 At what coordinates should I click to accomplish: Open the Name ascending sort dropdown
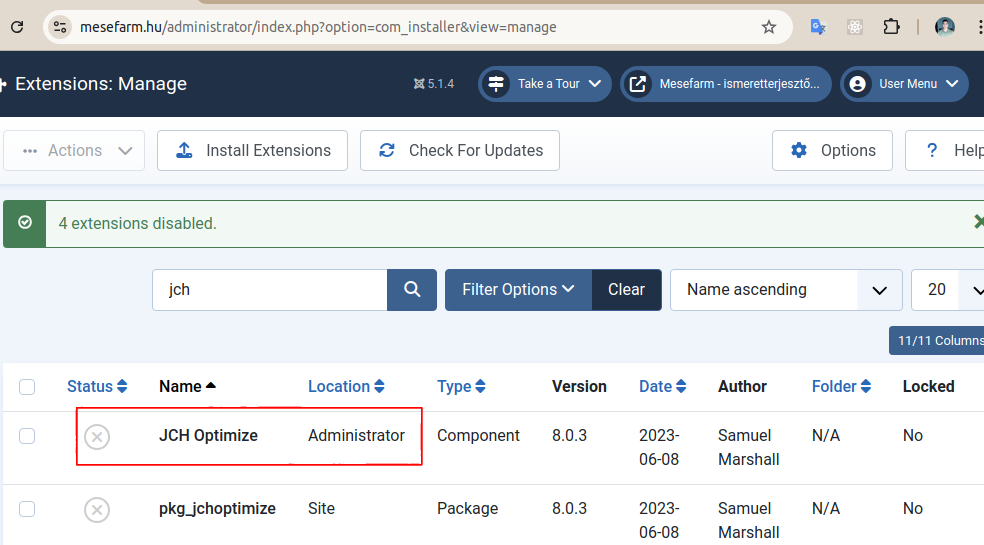786,289
